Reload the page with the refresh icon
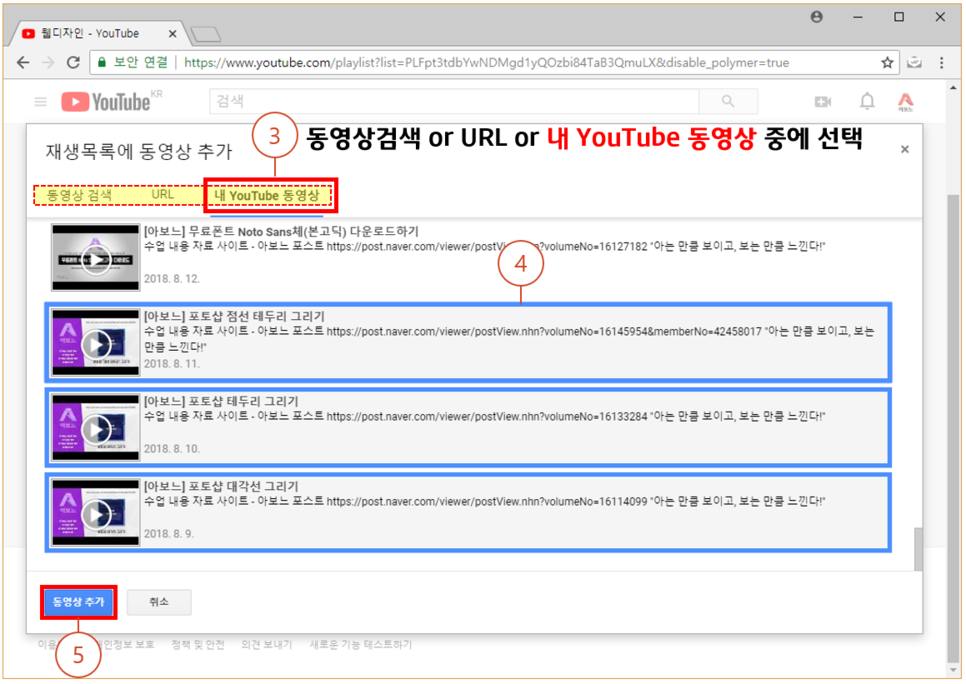This screenshot has height=684, width=966. (73, 62)
